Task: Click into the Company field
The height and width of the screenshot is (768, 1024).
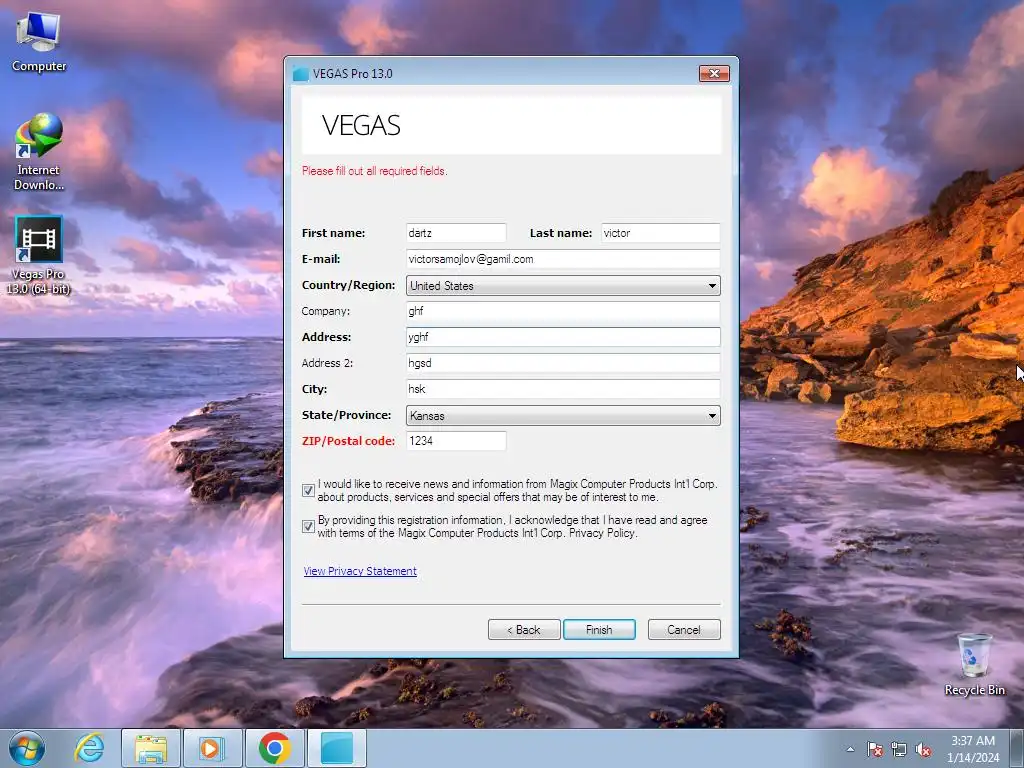Action: coord(563,311)
